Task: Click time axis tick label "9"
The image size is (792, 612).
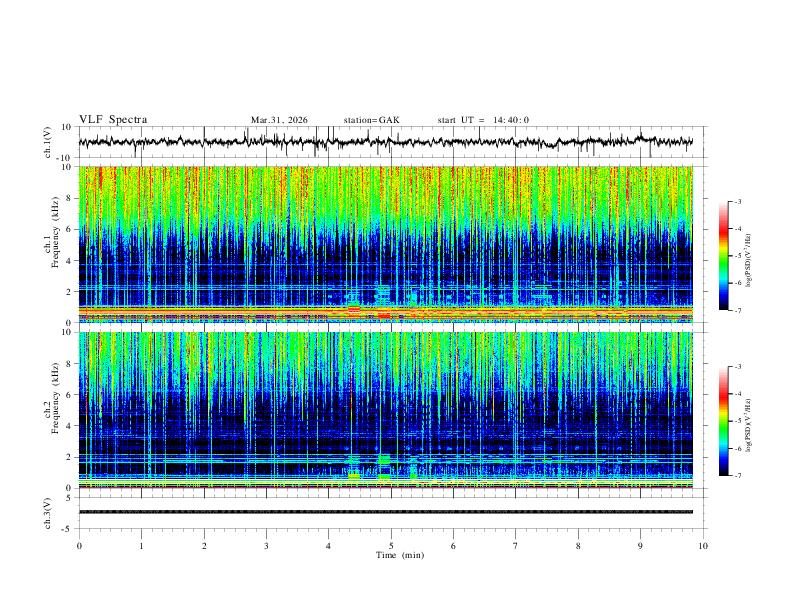Action: [640, 546]
